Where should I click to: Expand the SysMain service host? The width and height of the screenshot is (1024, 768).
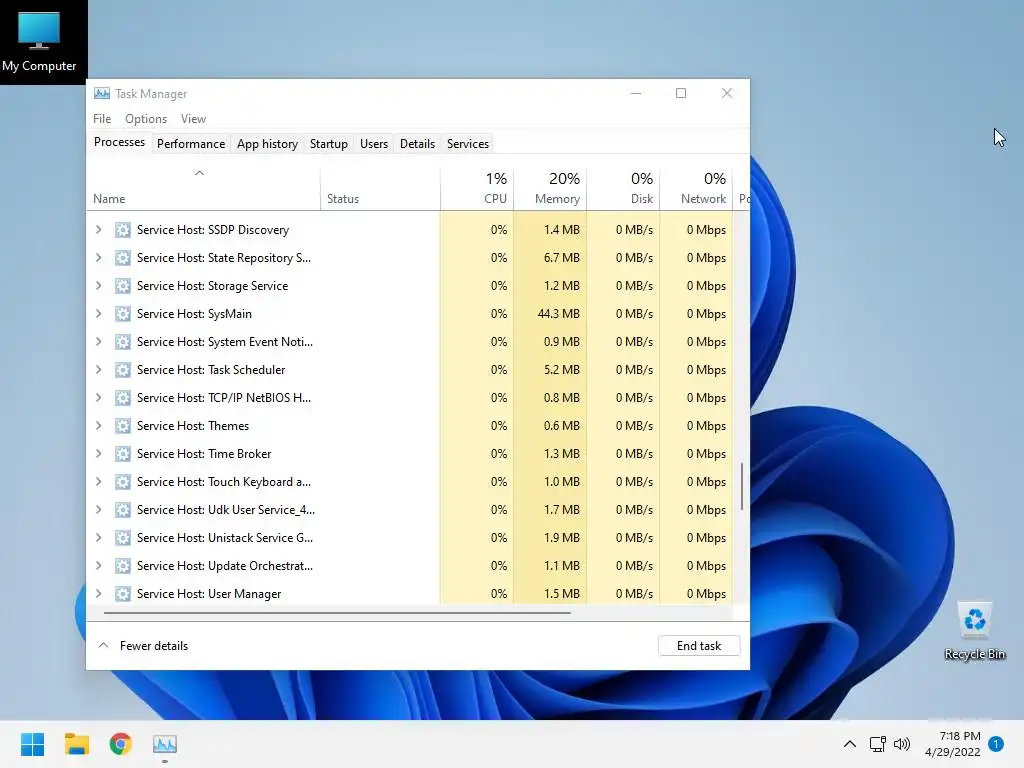click(99, 314)
